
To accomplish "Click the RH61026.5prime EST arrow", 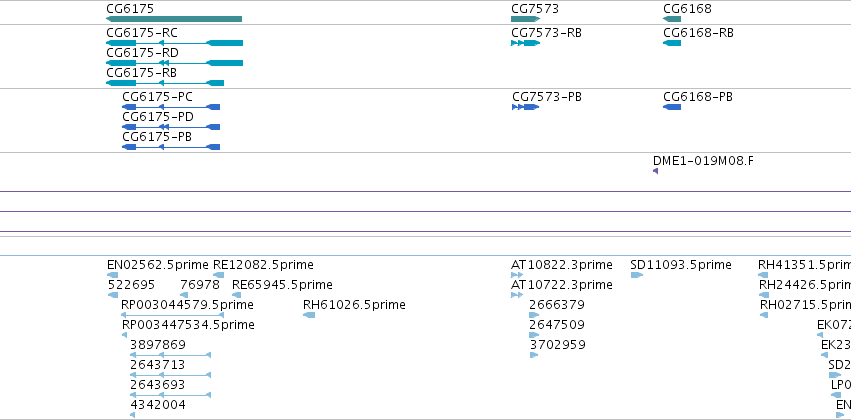I will 309,315.
